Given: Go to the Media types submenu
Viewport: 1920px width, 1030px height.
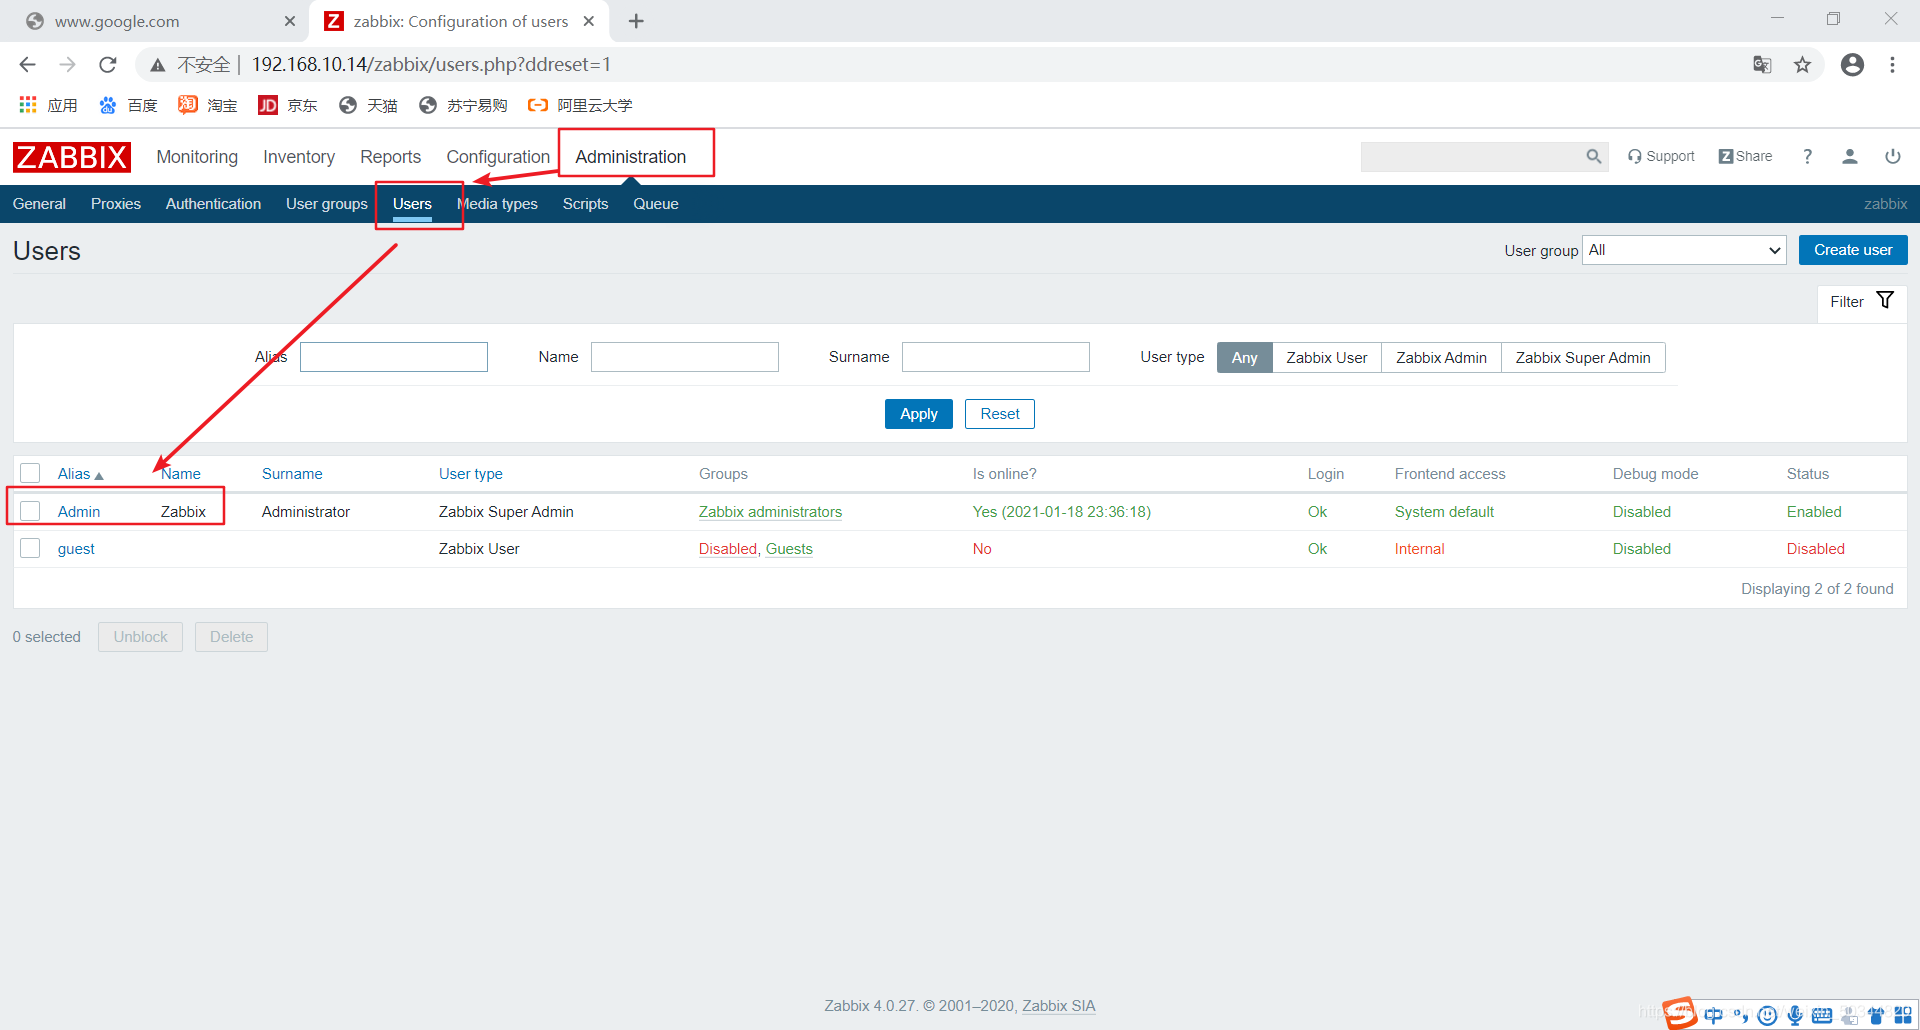Looking at the screenshot, I should click(497, 204).
